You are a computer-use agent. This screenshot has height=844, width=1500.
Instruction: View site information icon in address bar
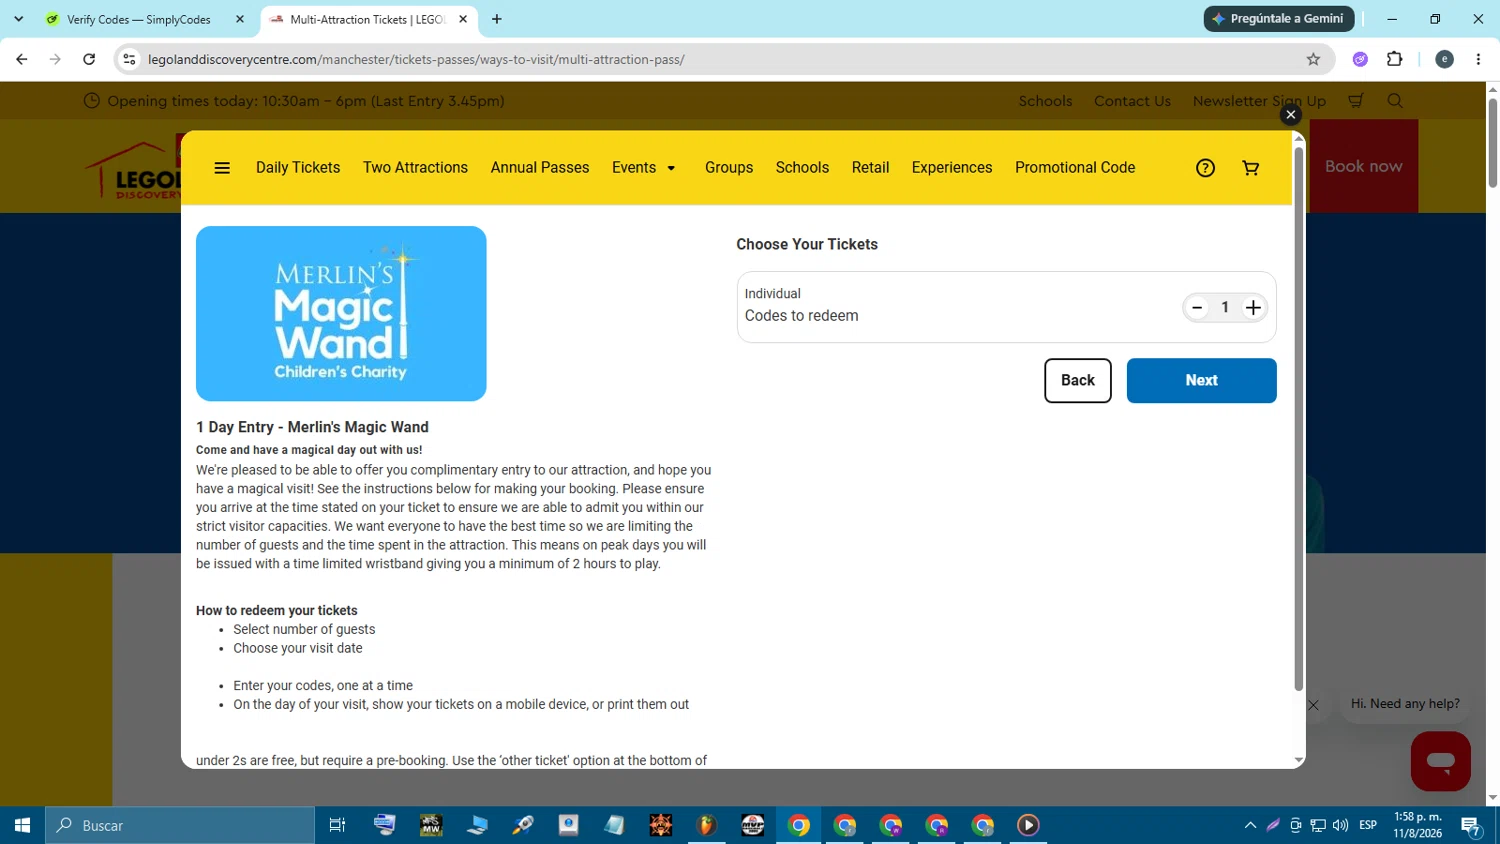(x=129, y=60)
